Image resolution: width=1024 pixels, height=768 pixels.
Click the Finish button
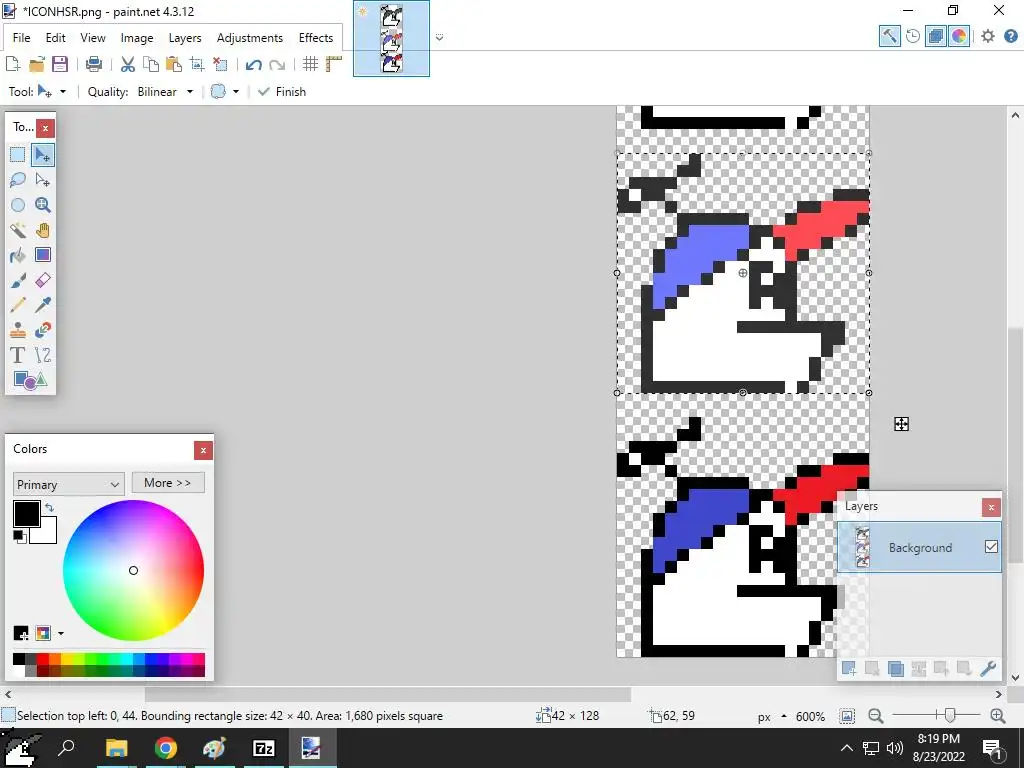click(x=282, y=91)
